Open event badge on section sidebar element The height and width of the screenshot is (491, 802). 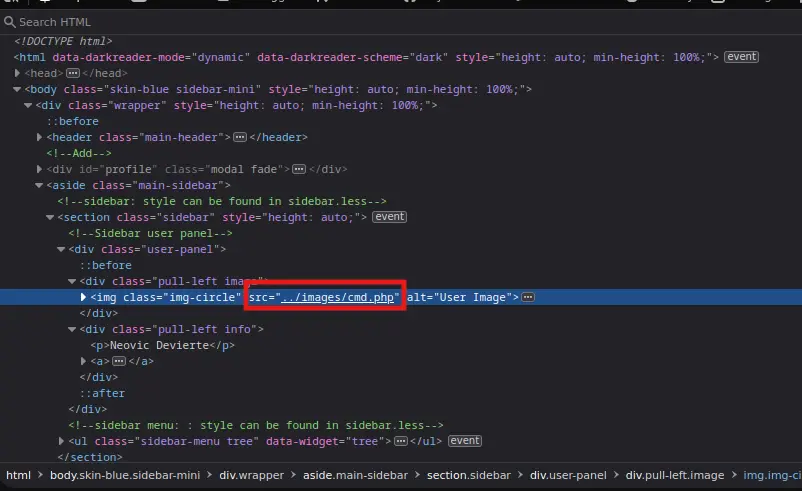click(x=389, y=217)
